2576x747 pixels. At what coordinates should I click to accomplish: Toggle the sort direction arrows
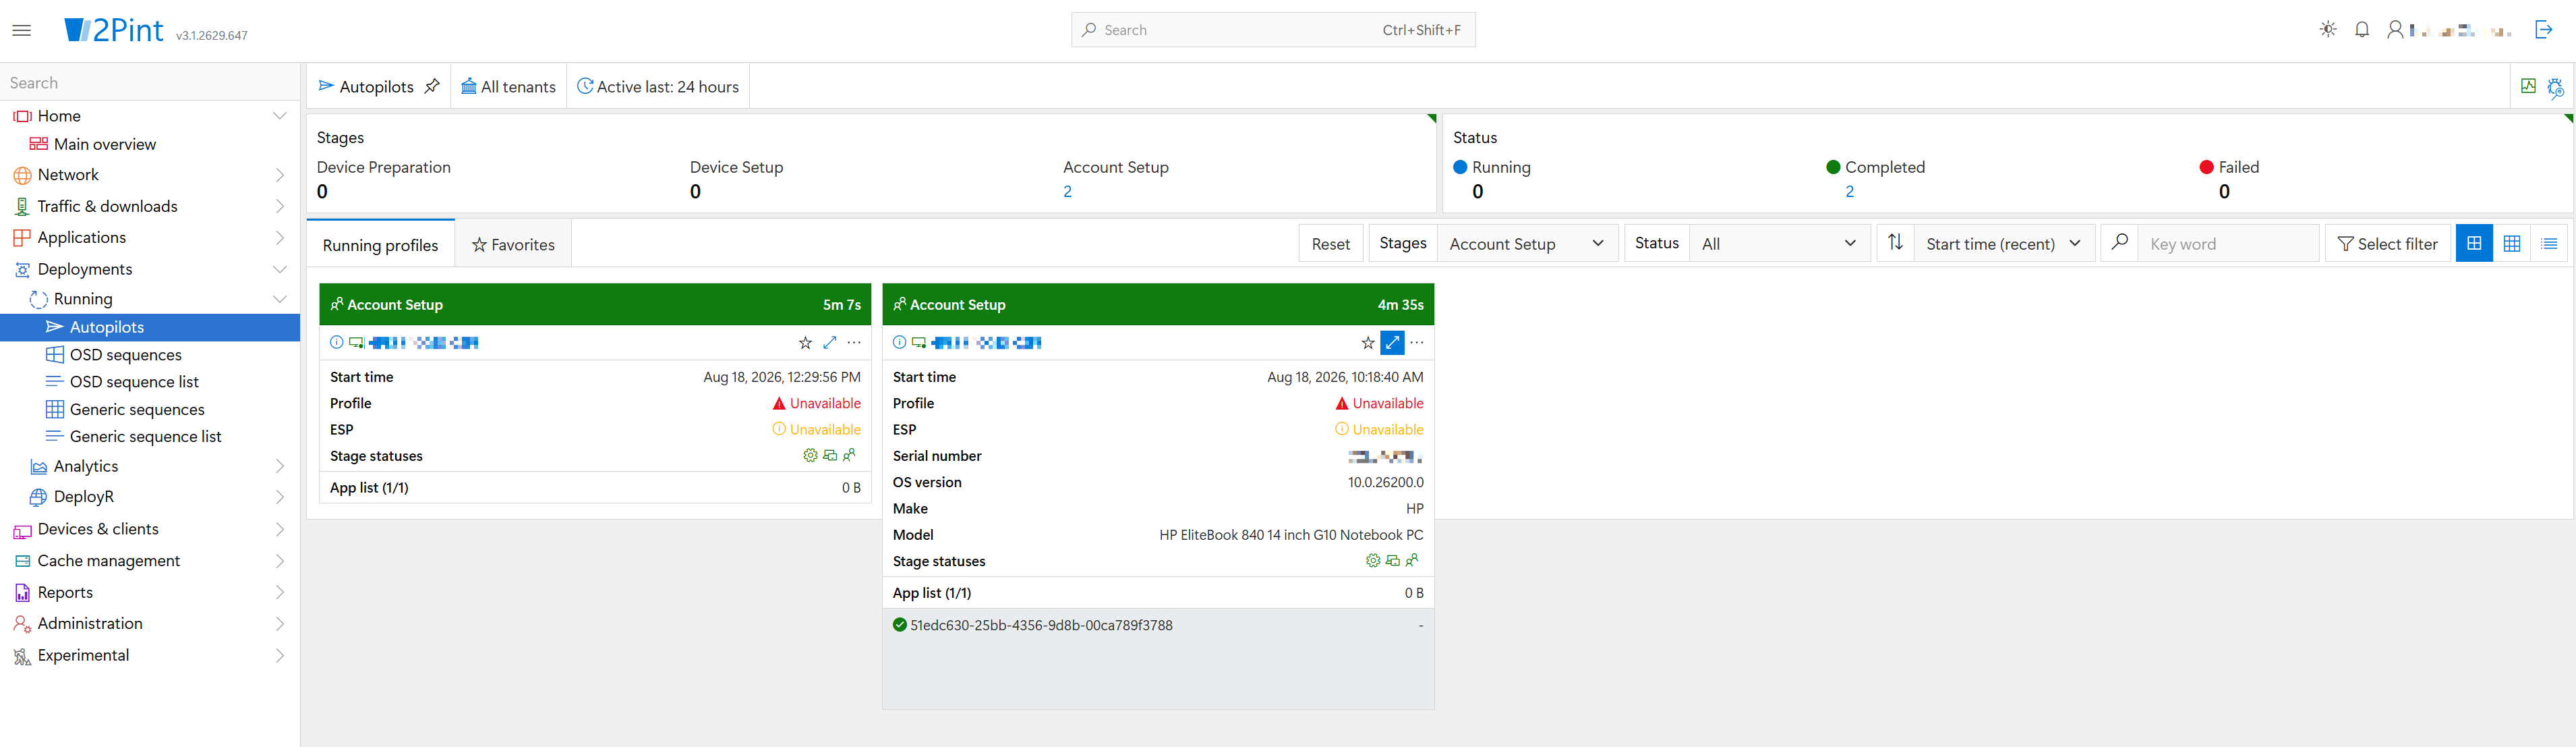click(1895, 243)
